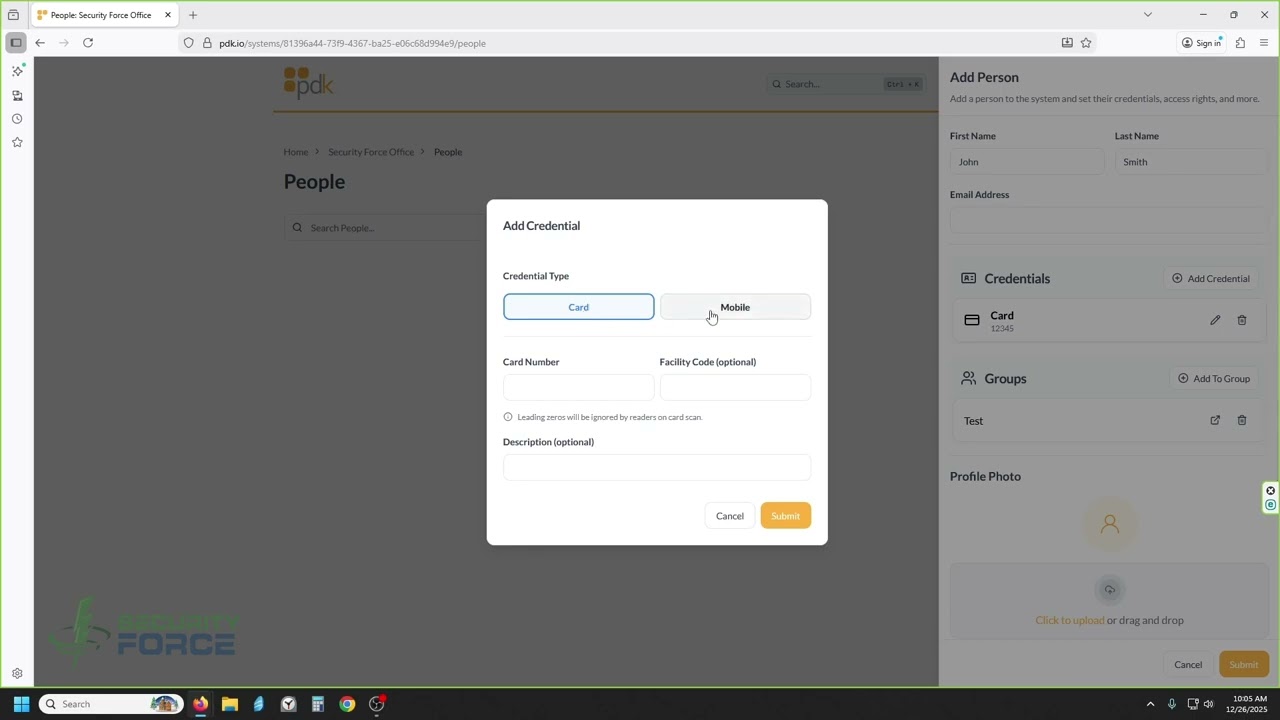Screen dimensions: 1280x720
Task: Open File Explorer from the taskbar
Action: click(229, 704)
